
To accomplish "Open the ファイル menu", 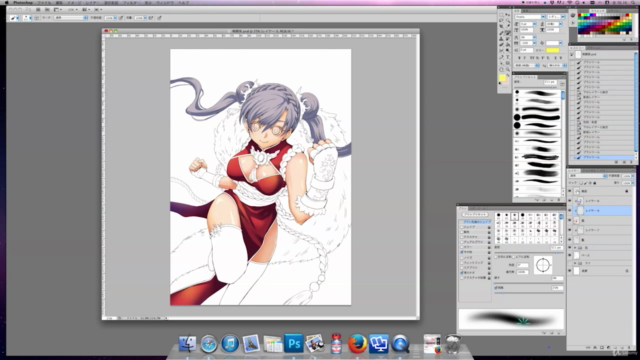I will (44, 2).
